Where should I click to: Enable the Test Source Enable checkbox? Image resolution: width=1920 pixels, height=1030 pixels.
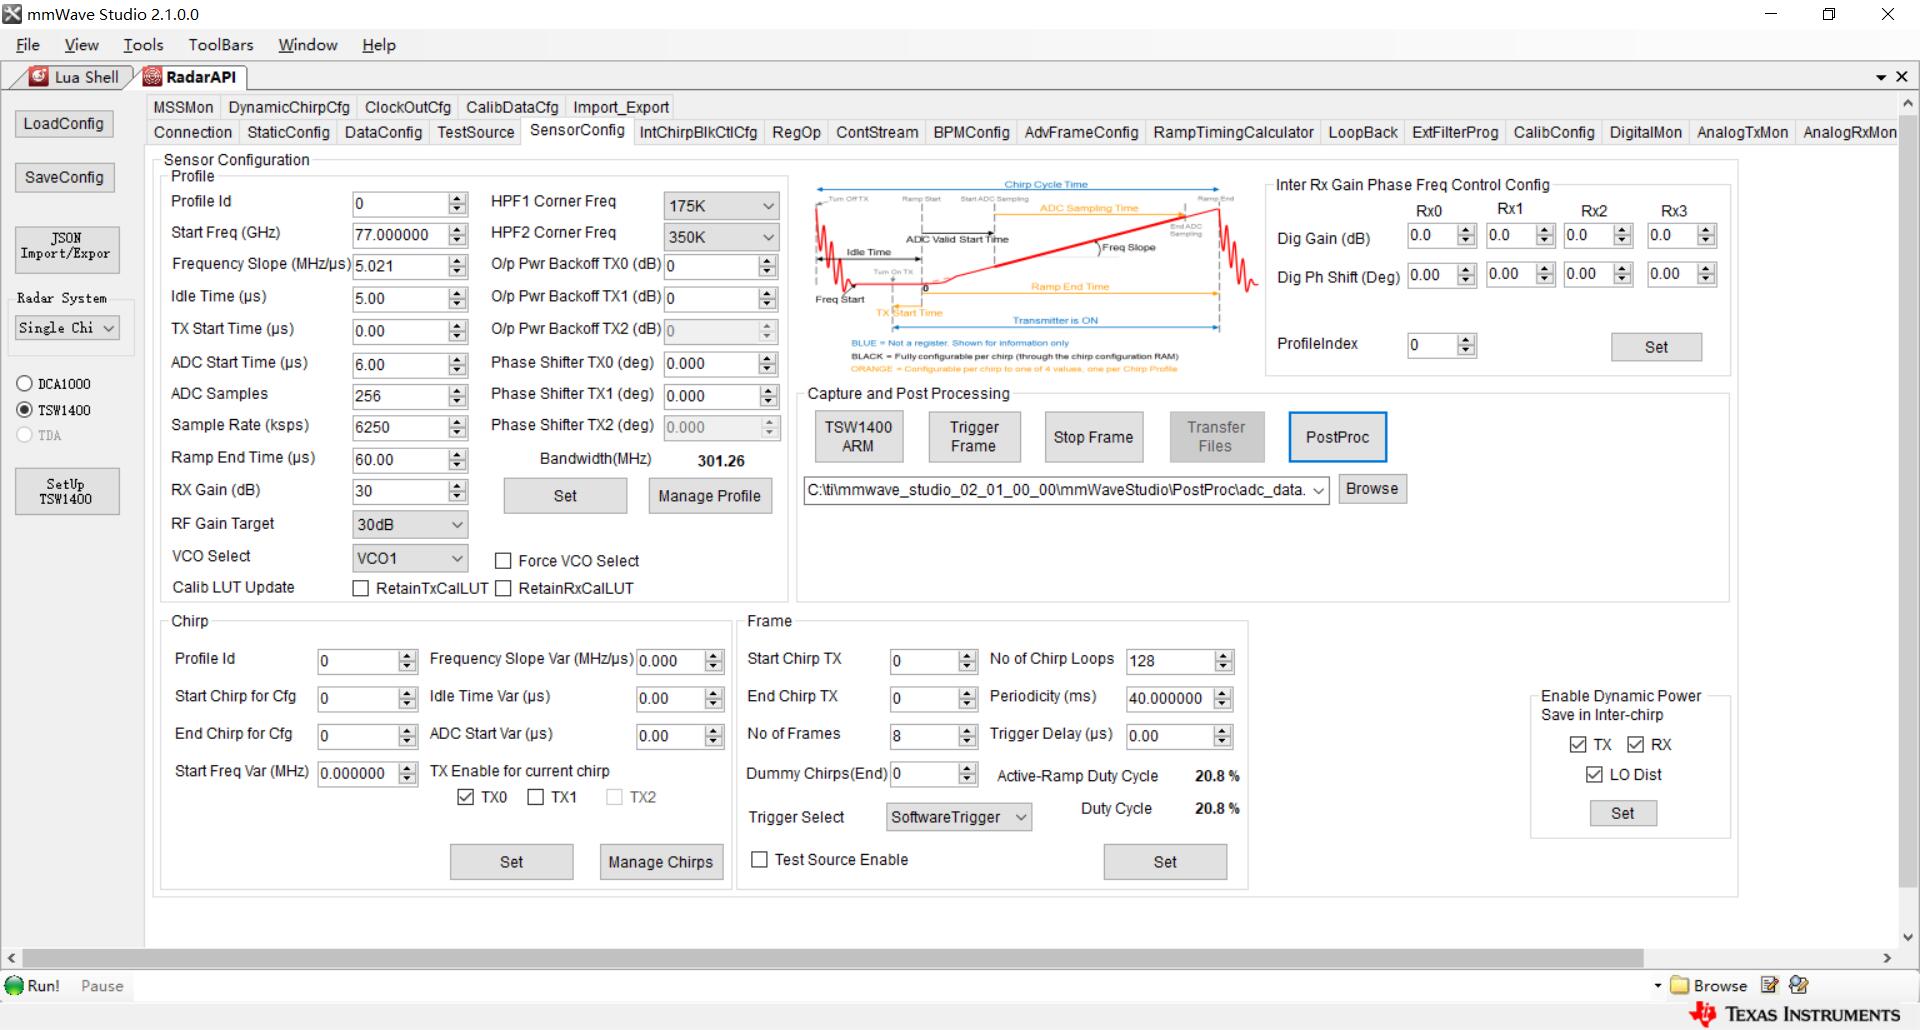[x=759, y=860]
